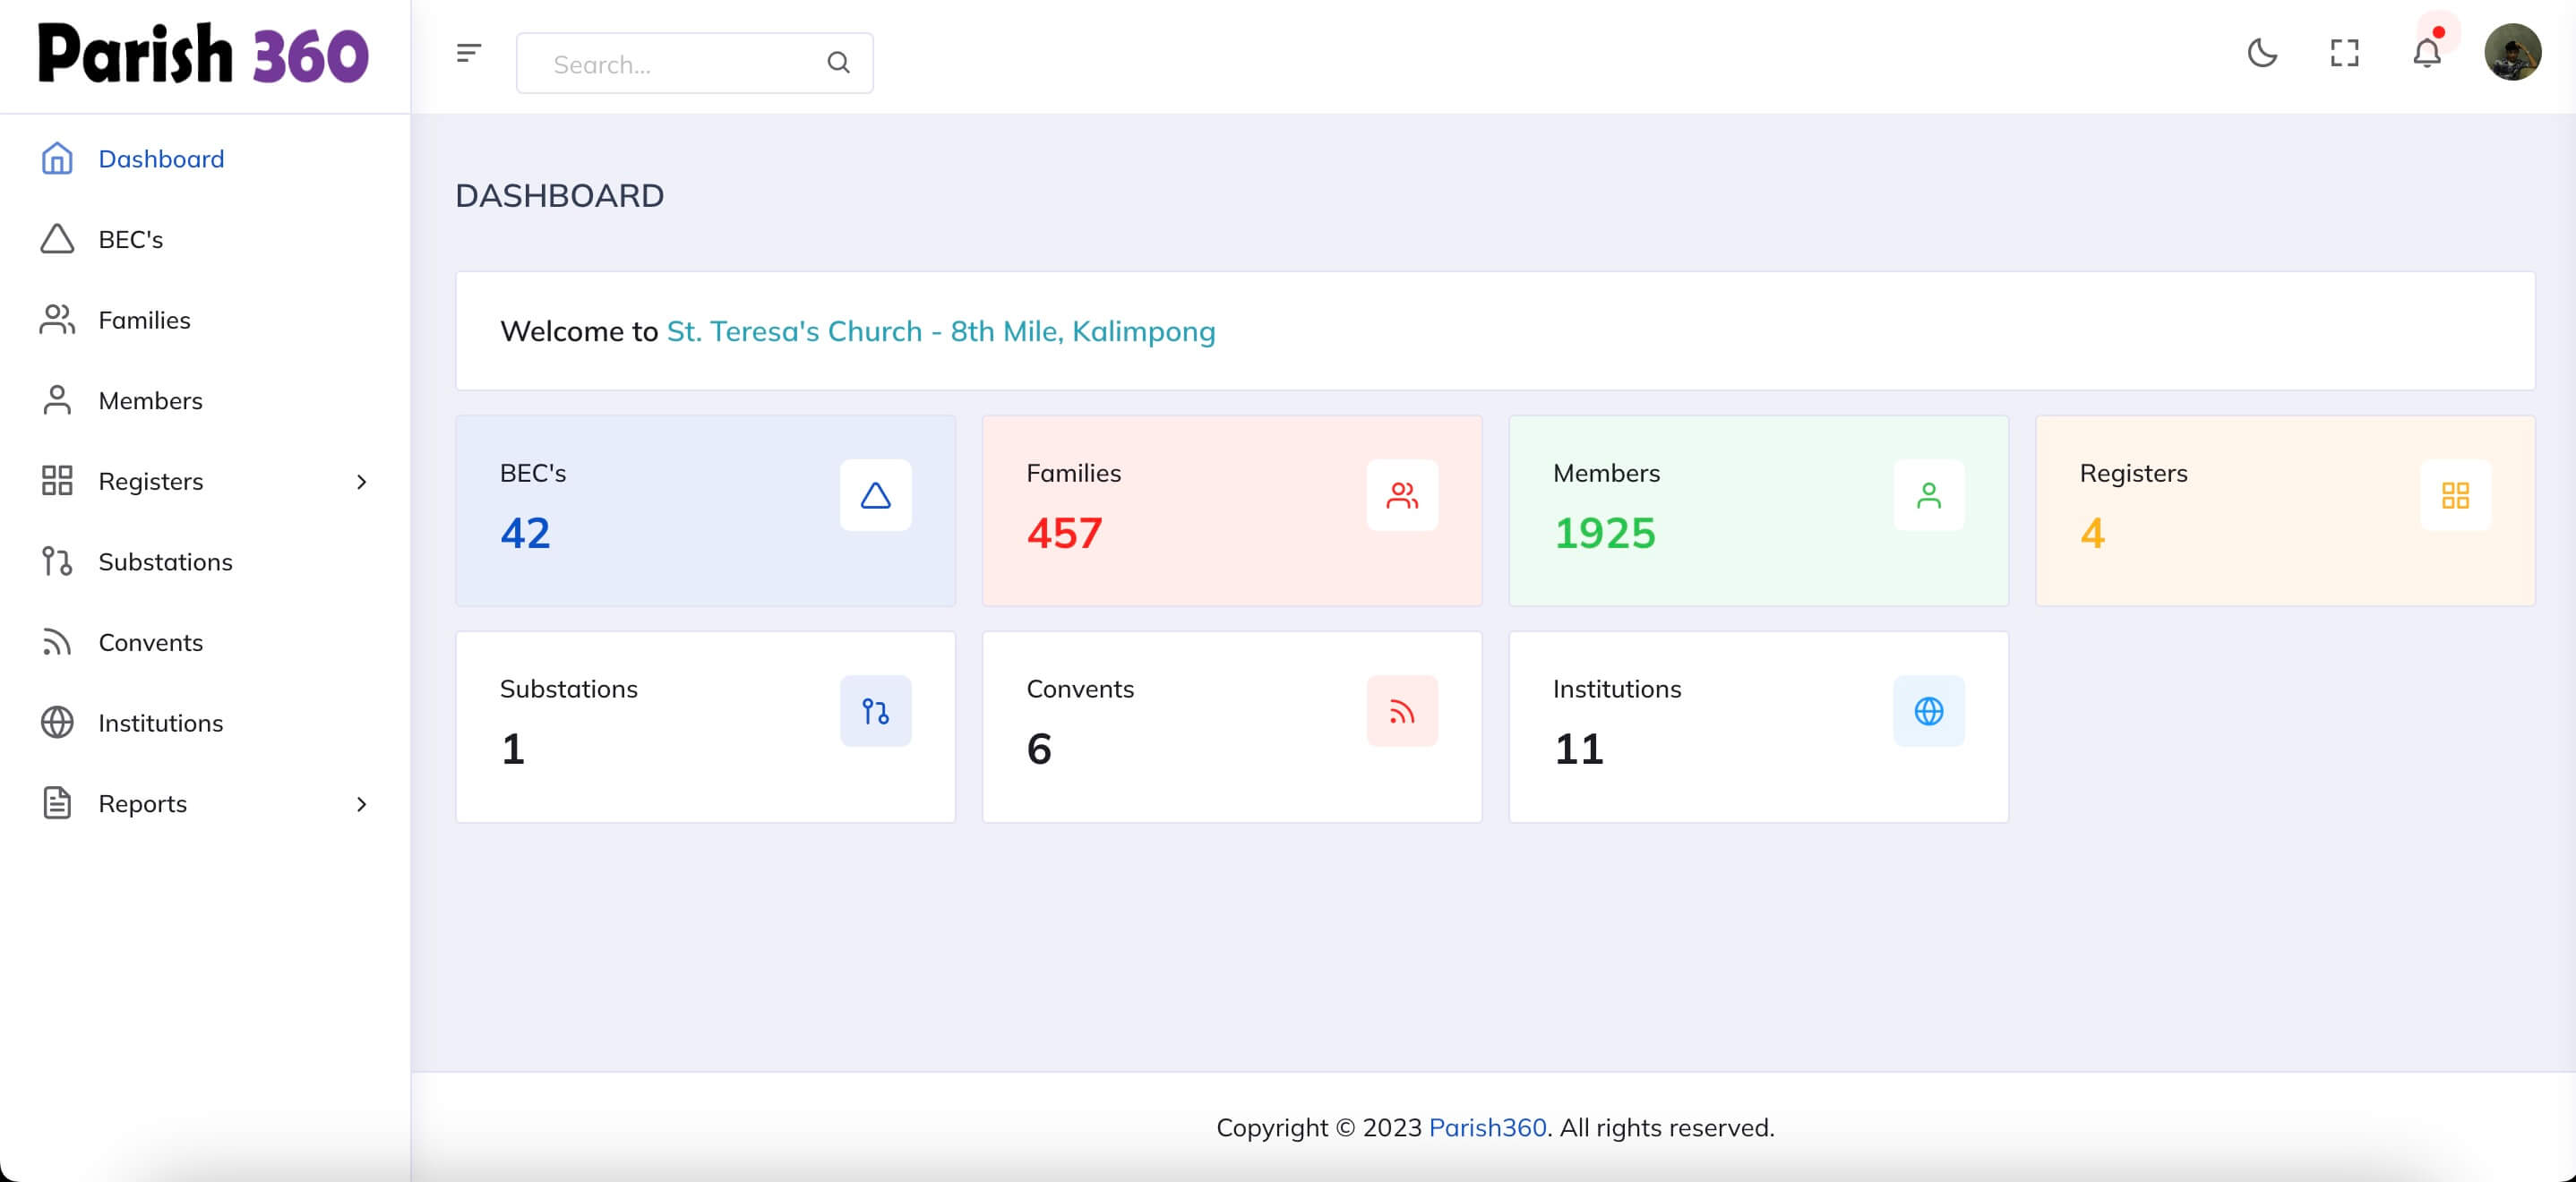
Task: Click the Registers card grid icon
Action: [2455, 495]
